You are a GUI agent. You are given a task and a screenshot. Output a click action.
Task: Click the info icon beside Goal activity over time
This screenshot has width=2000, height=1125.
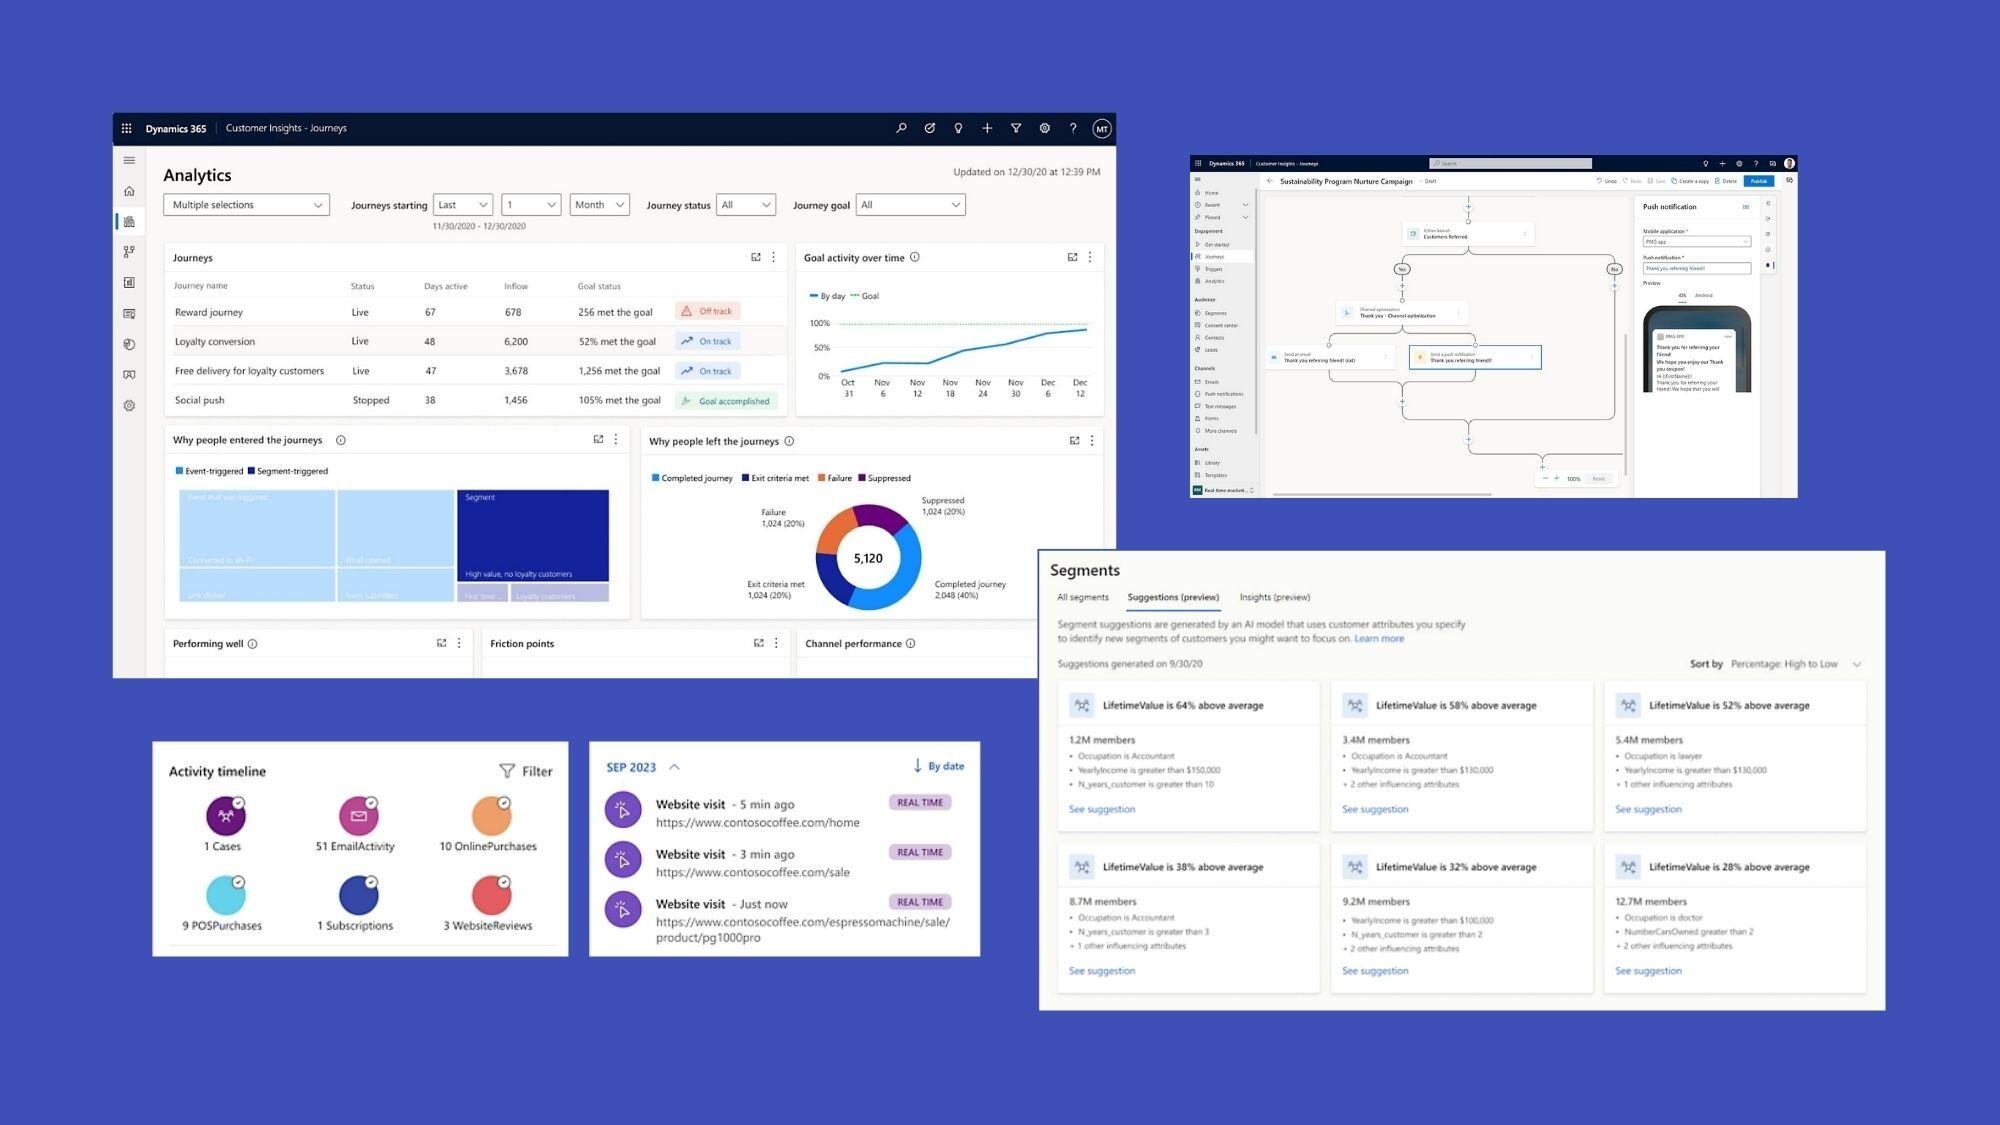915,257
